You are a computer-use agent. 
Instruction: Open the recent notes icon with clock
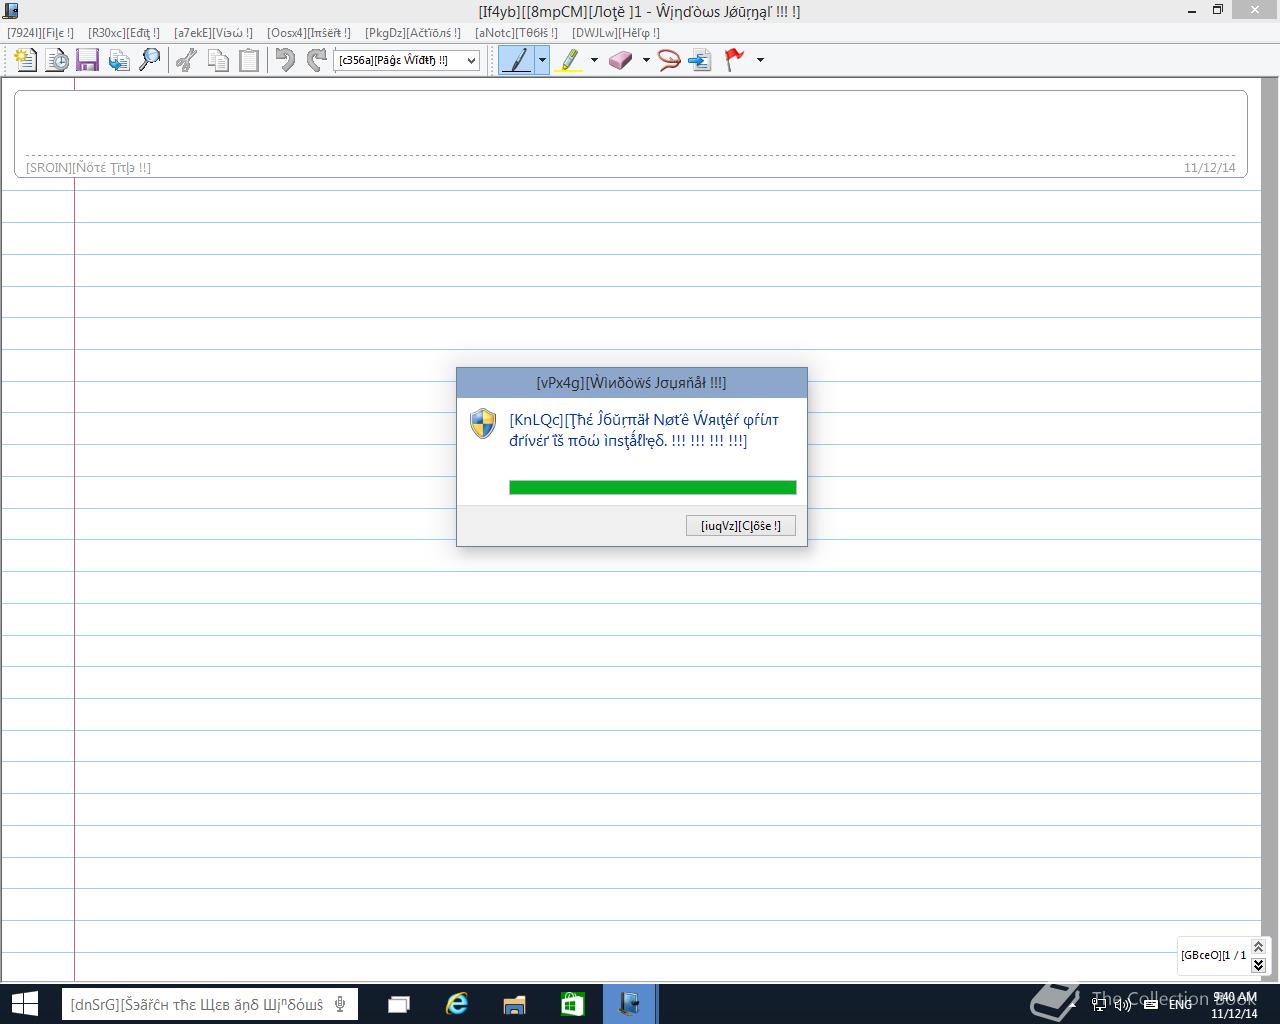coord(57,60)
